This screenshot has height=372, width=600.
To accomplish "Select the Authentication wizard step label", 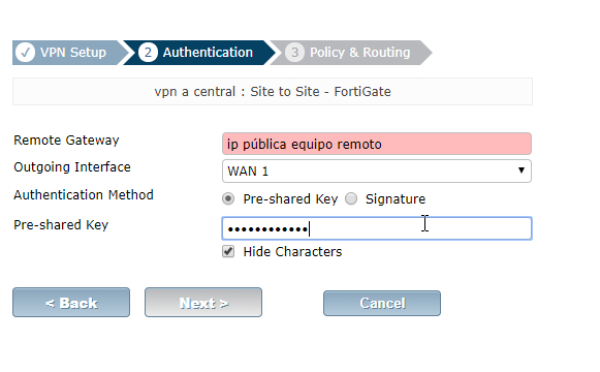I will coord(208,52).
